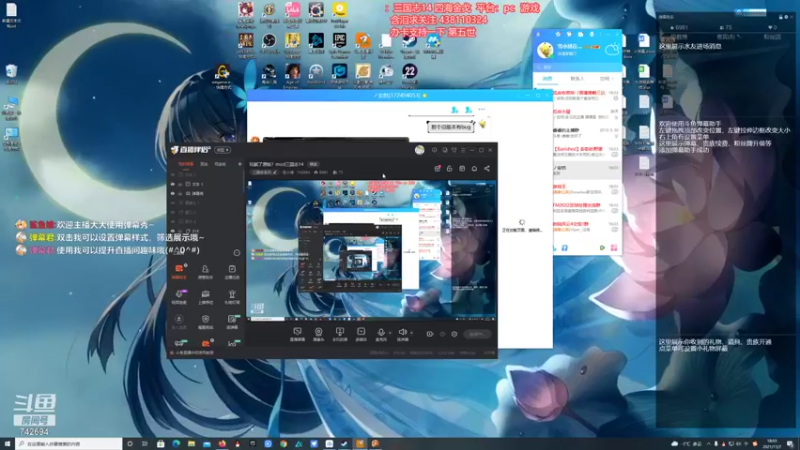Click the user avatar in streaming app title bar
Viewport: 800px width, 450px height.
pyautogui.click(x=419, y=149)
